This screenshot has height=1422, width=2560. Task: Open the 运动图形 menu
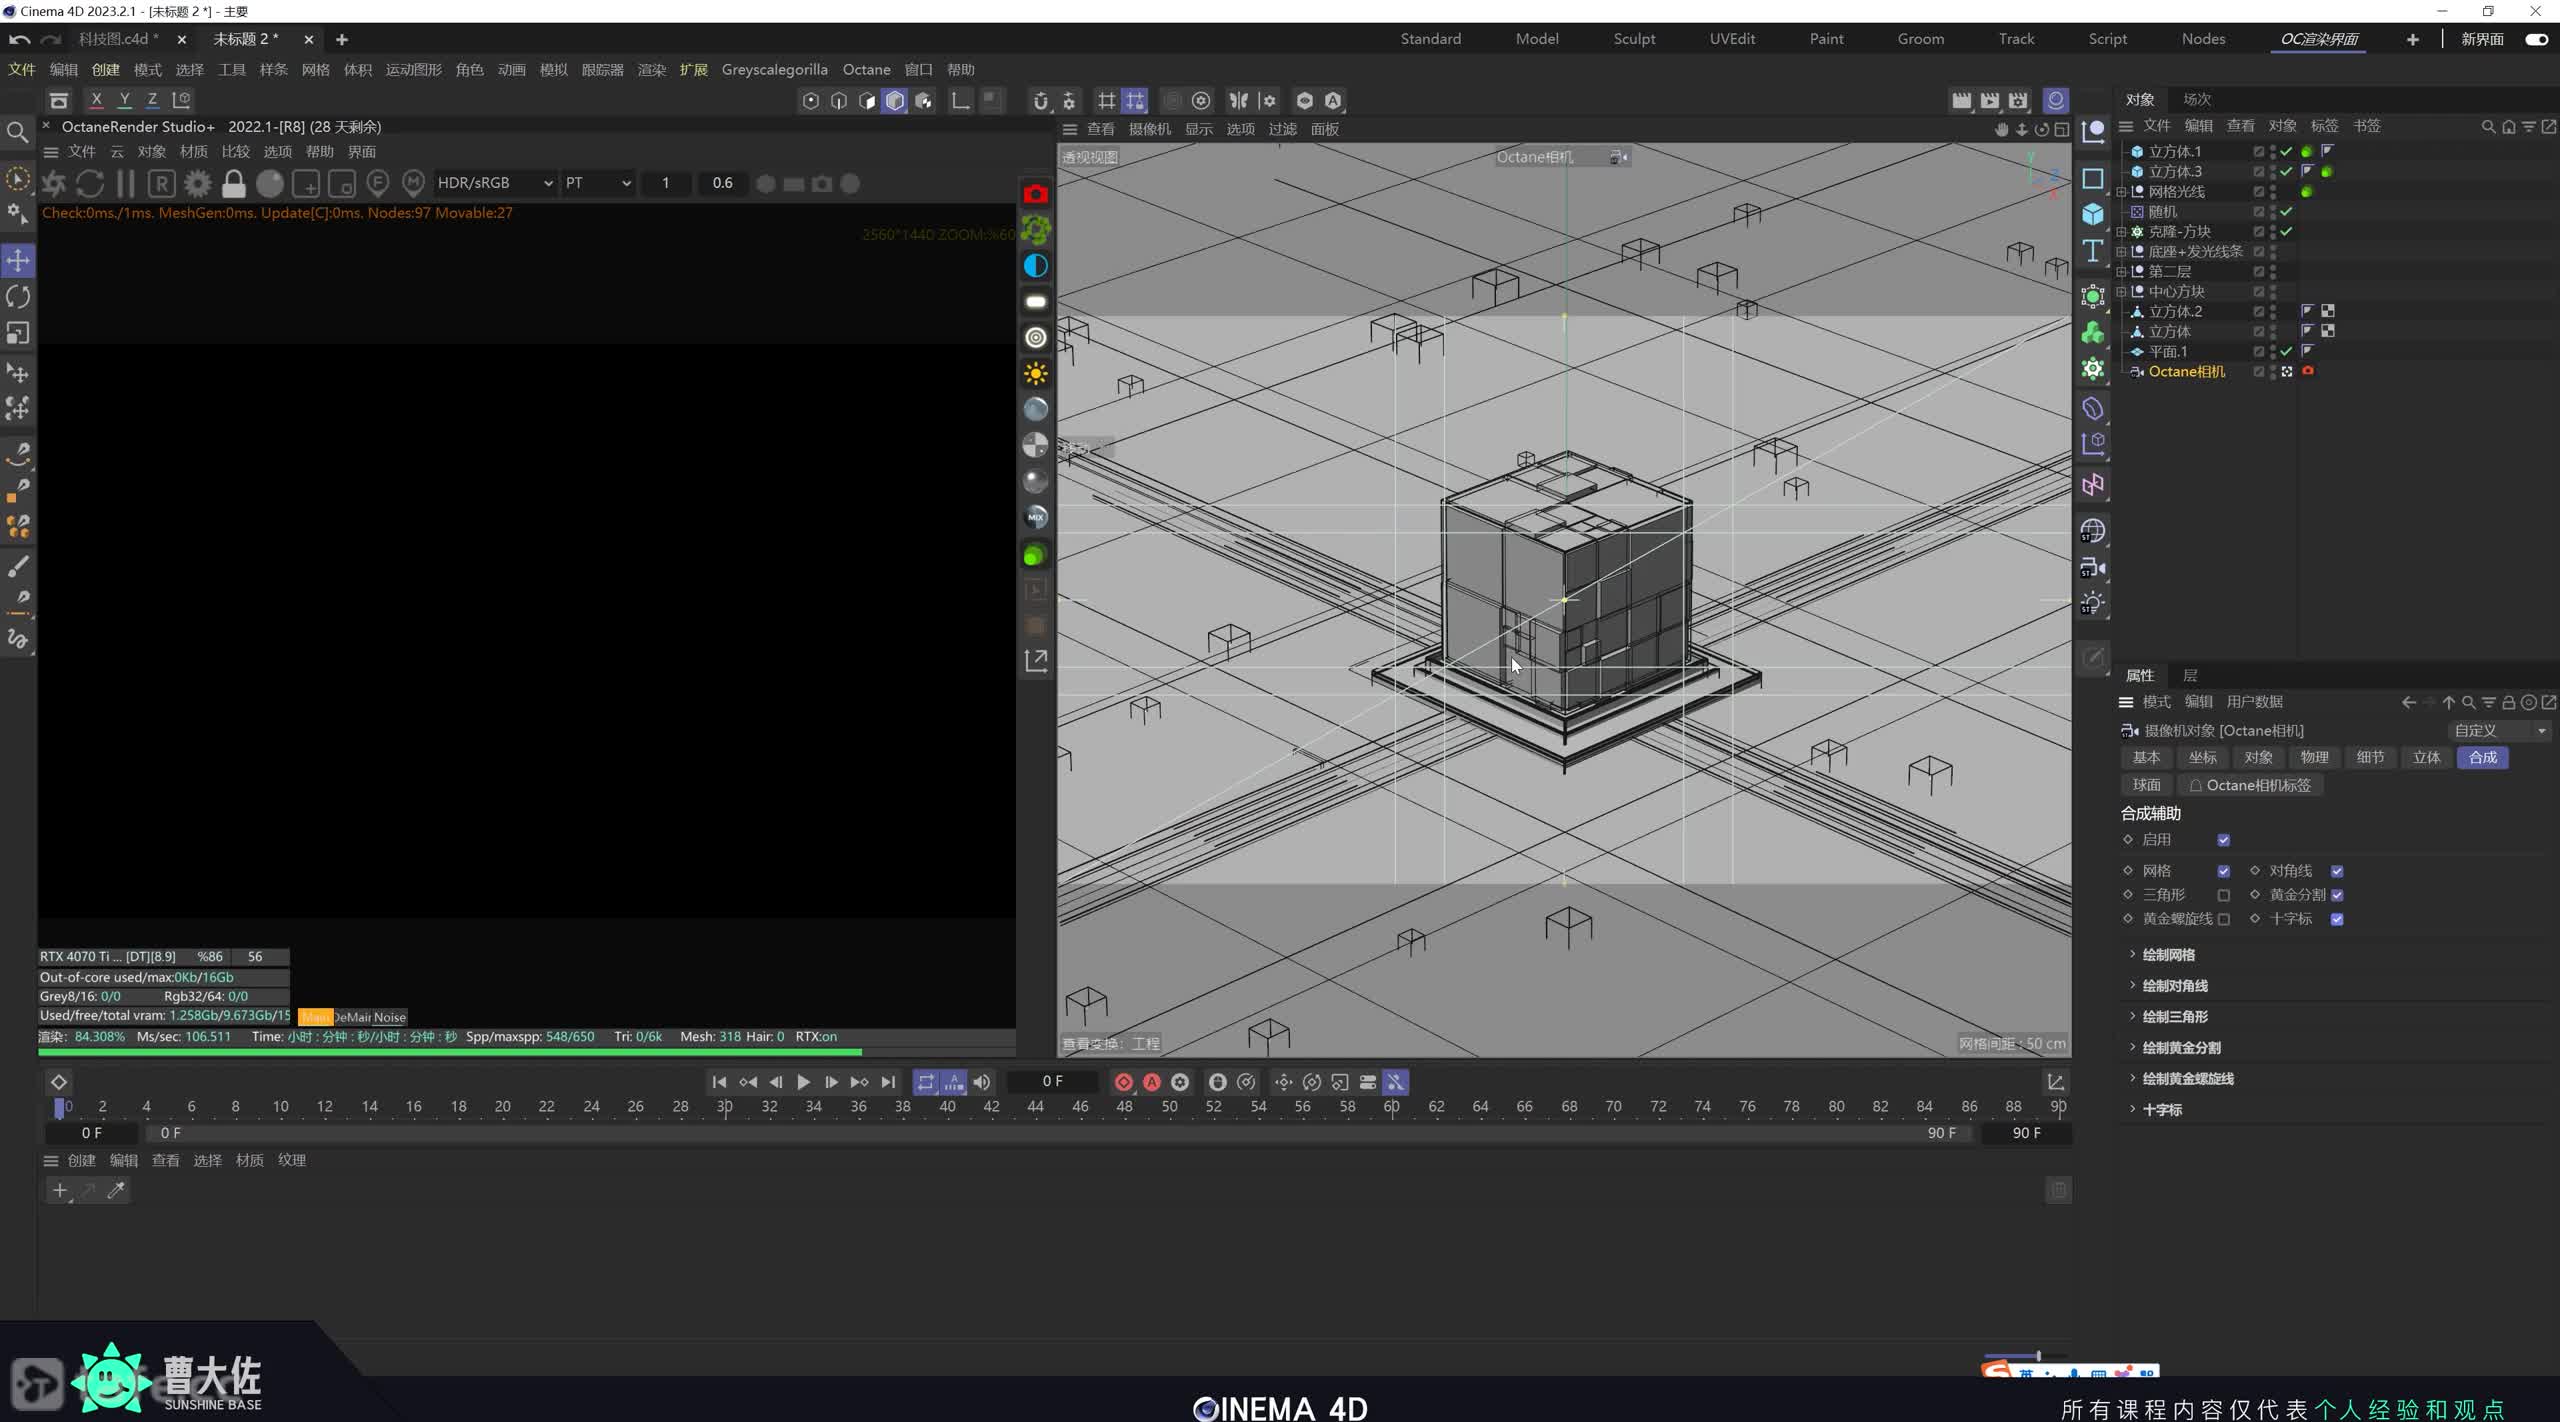click(413, 70)
